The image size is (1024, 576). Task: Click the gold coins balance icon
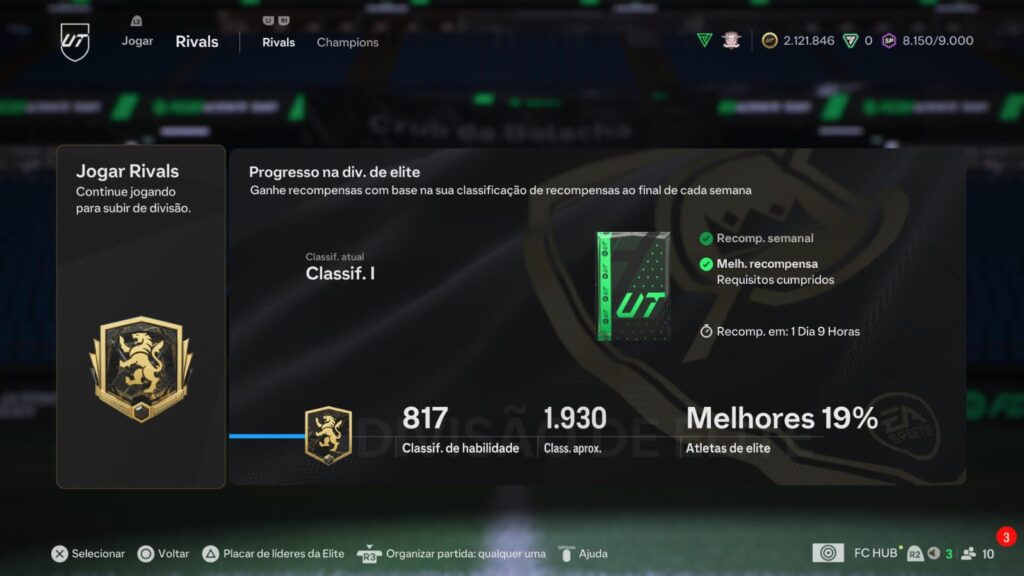[770, 40]
